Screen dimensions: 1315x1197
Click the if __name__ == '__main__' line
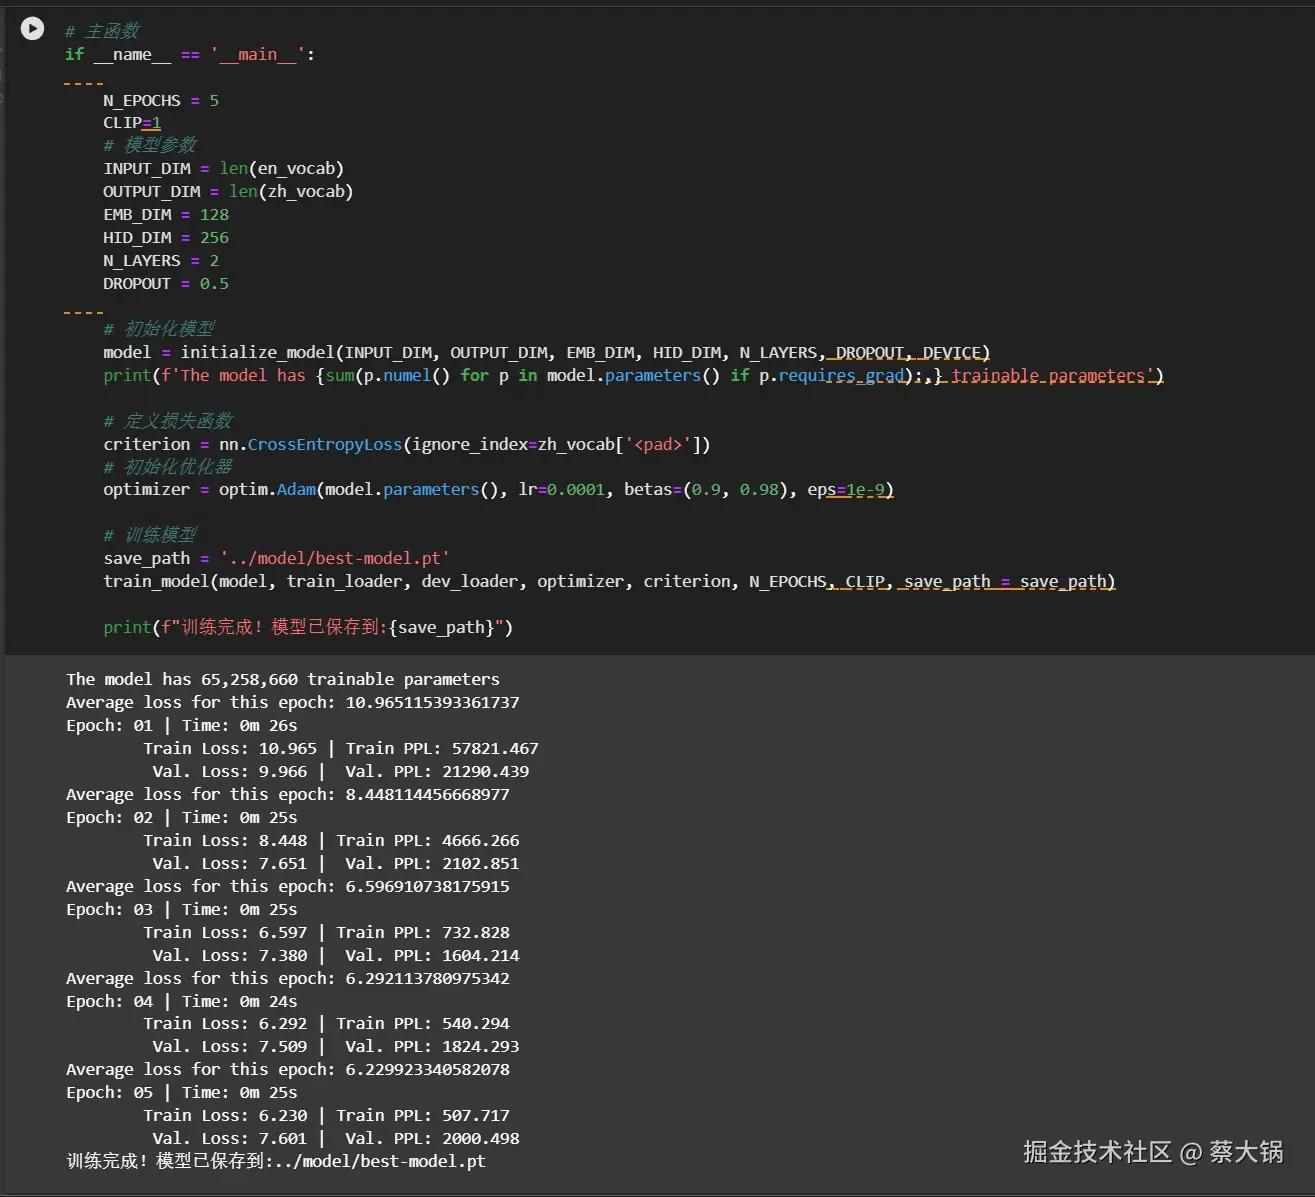pos(190,55)
